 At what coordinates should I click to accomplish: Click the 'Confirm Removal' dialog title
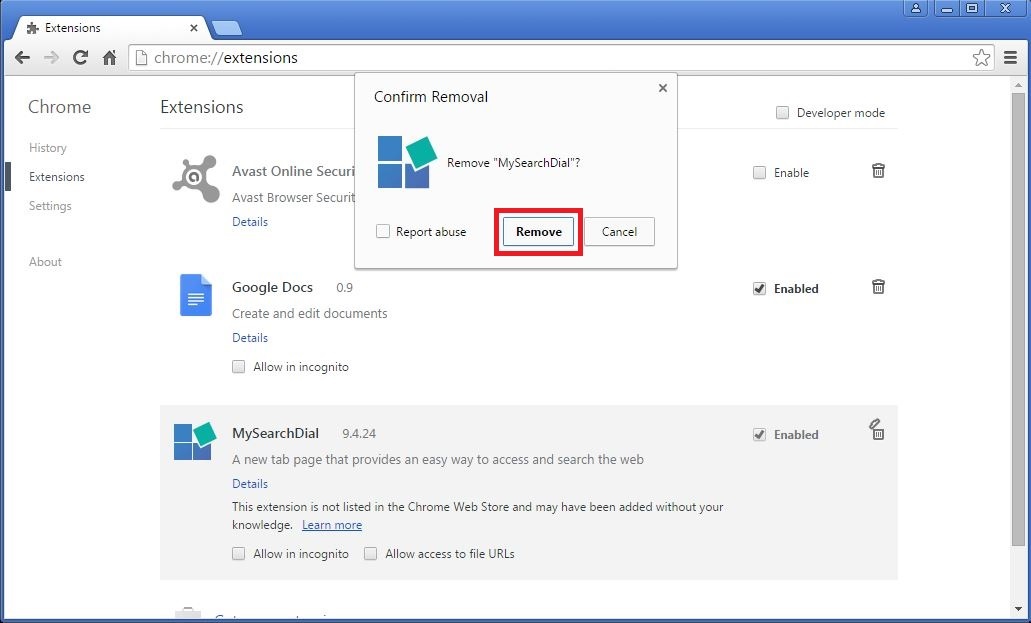click(431, 97)
